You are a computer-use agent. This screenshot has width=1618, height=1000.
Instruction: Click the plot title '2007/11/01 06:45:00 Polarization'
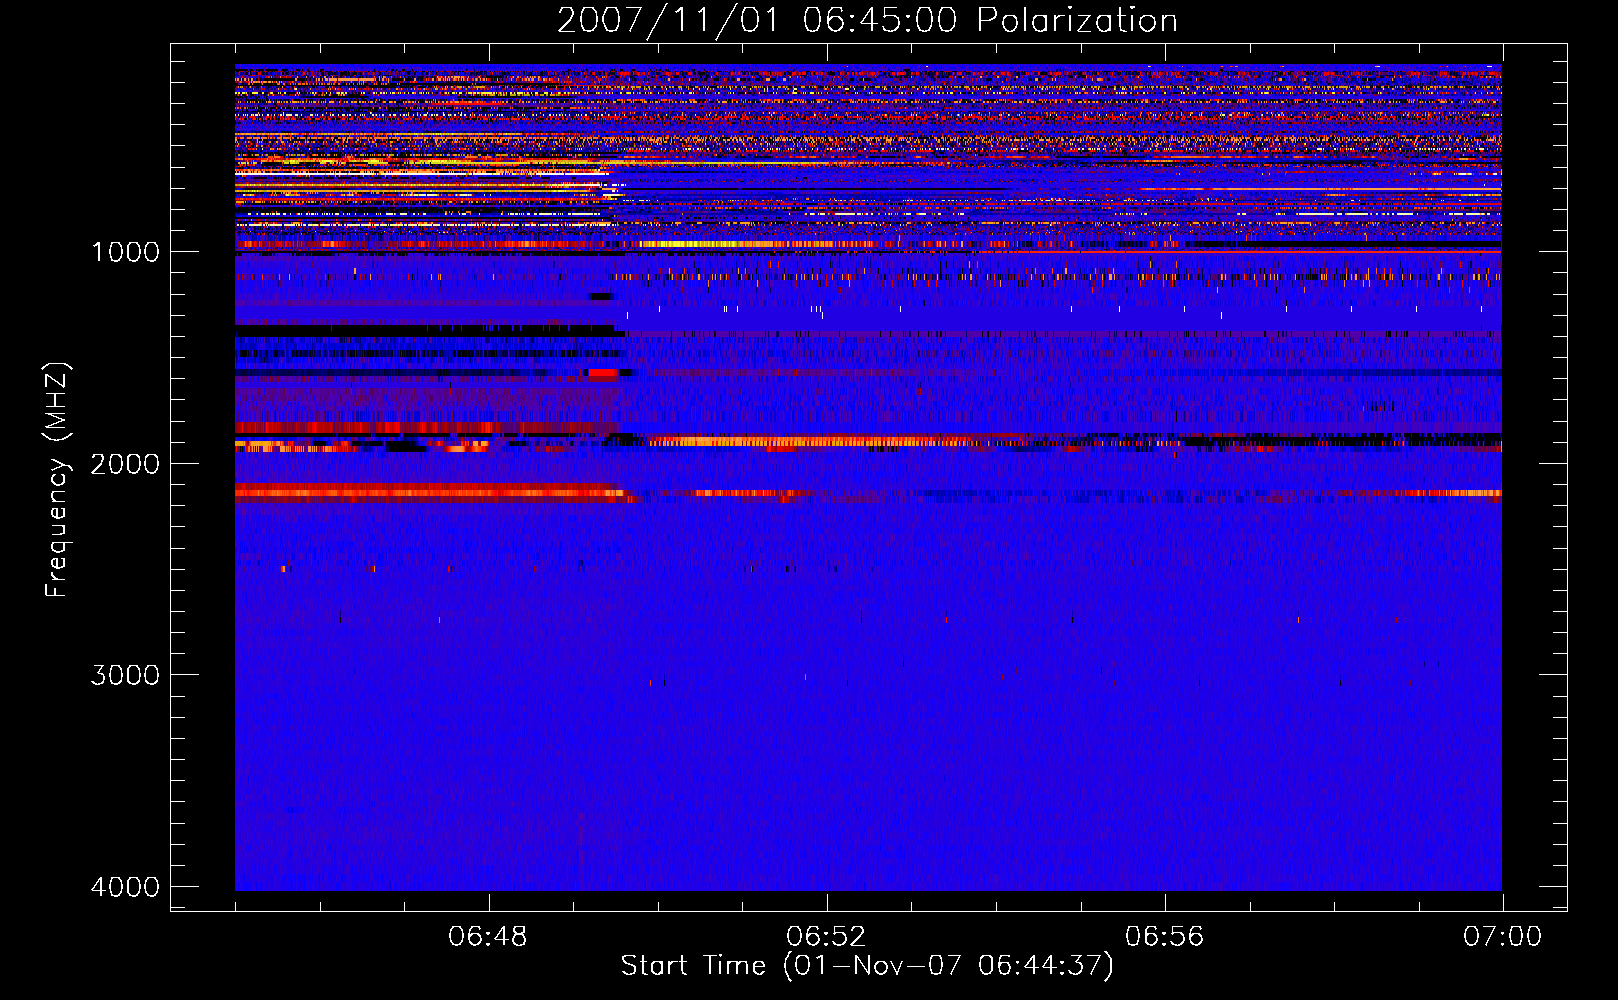tap(867, 20)
